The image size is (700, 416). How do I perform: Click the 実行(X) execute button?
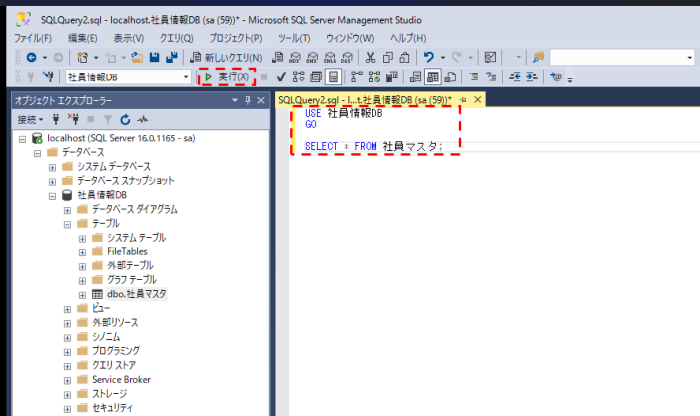click(x=227, y=77)
